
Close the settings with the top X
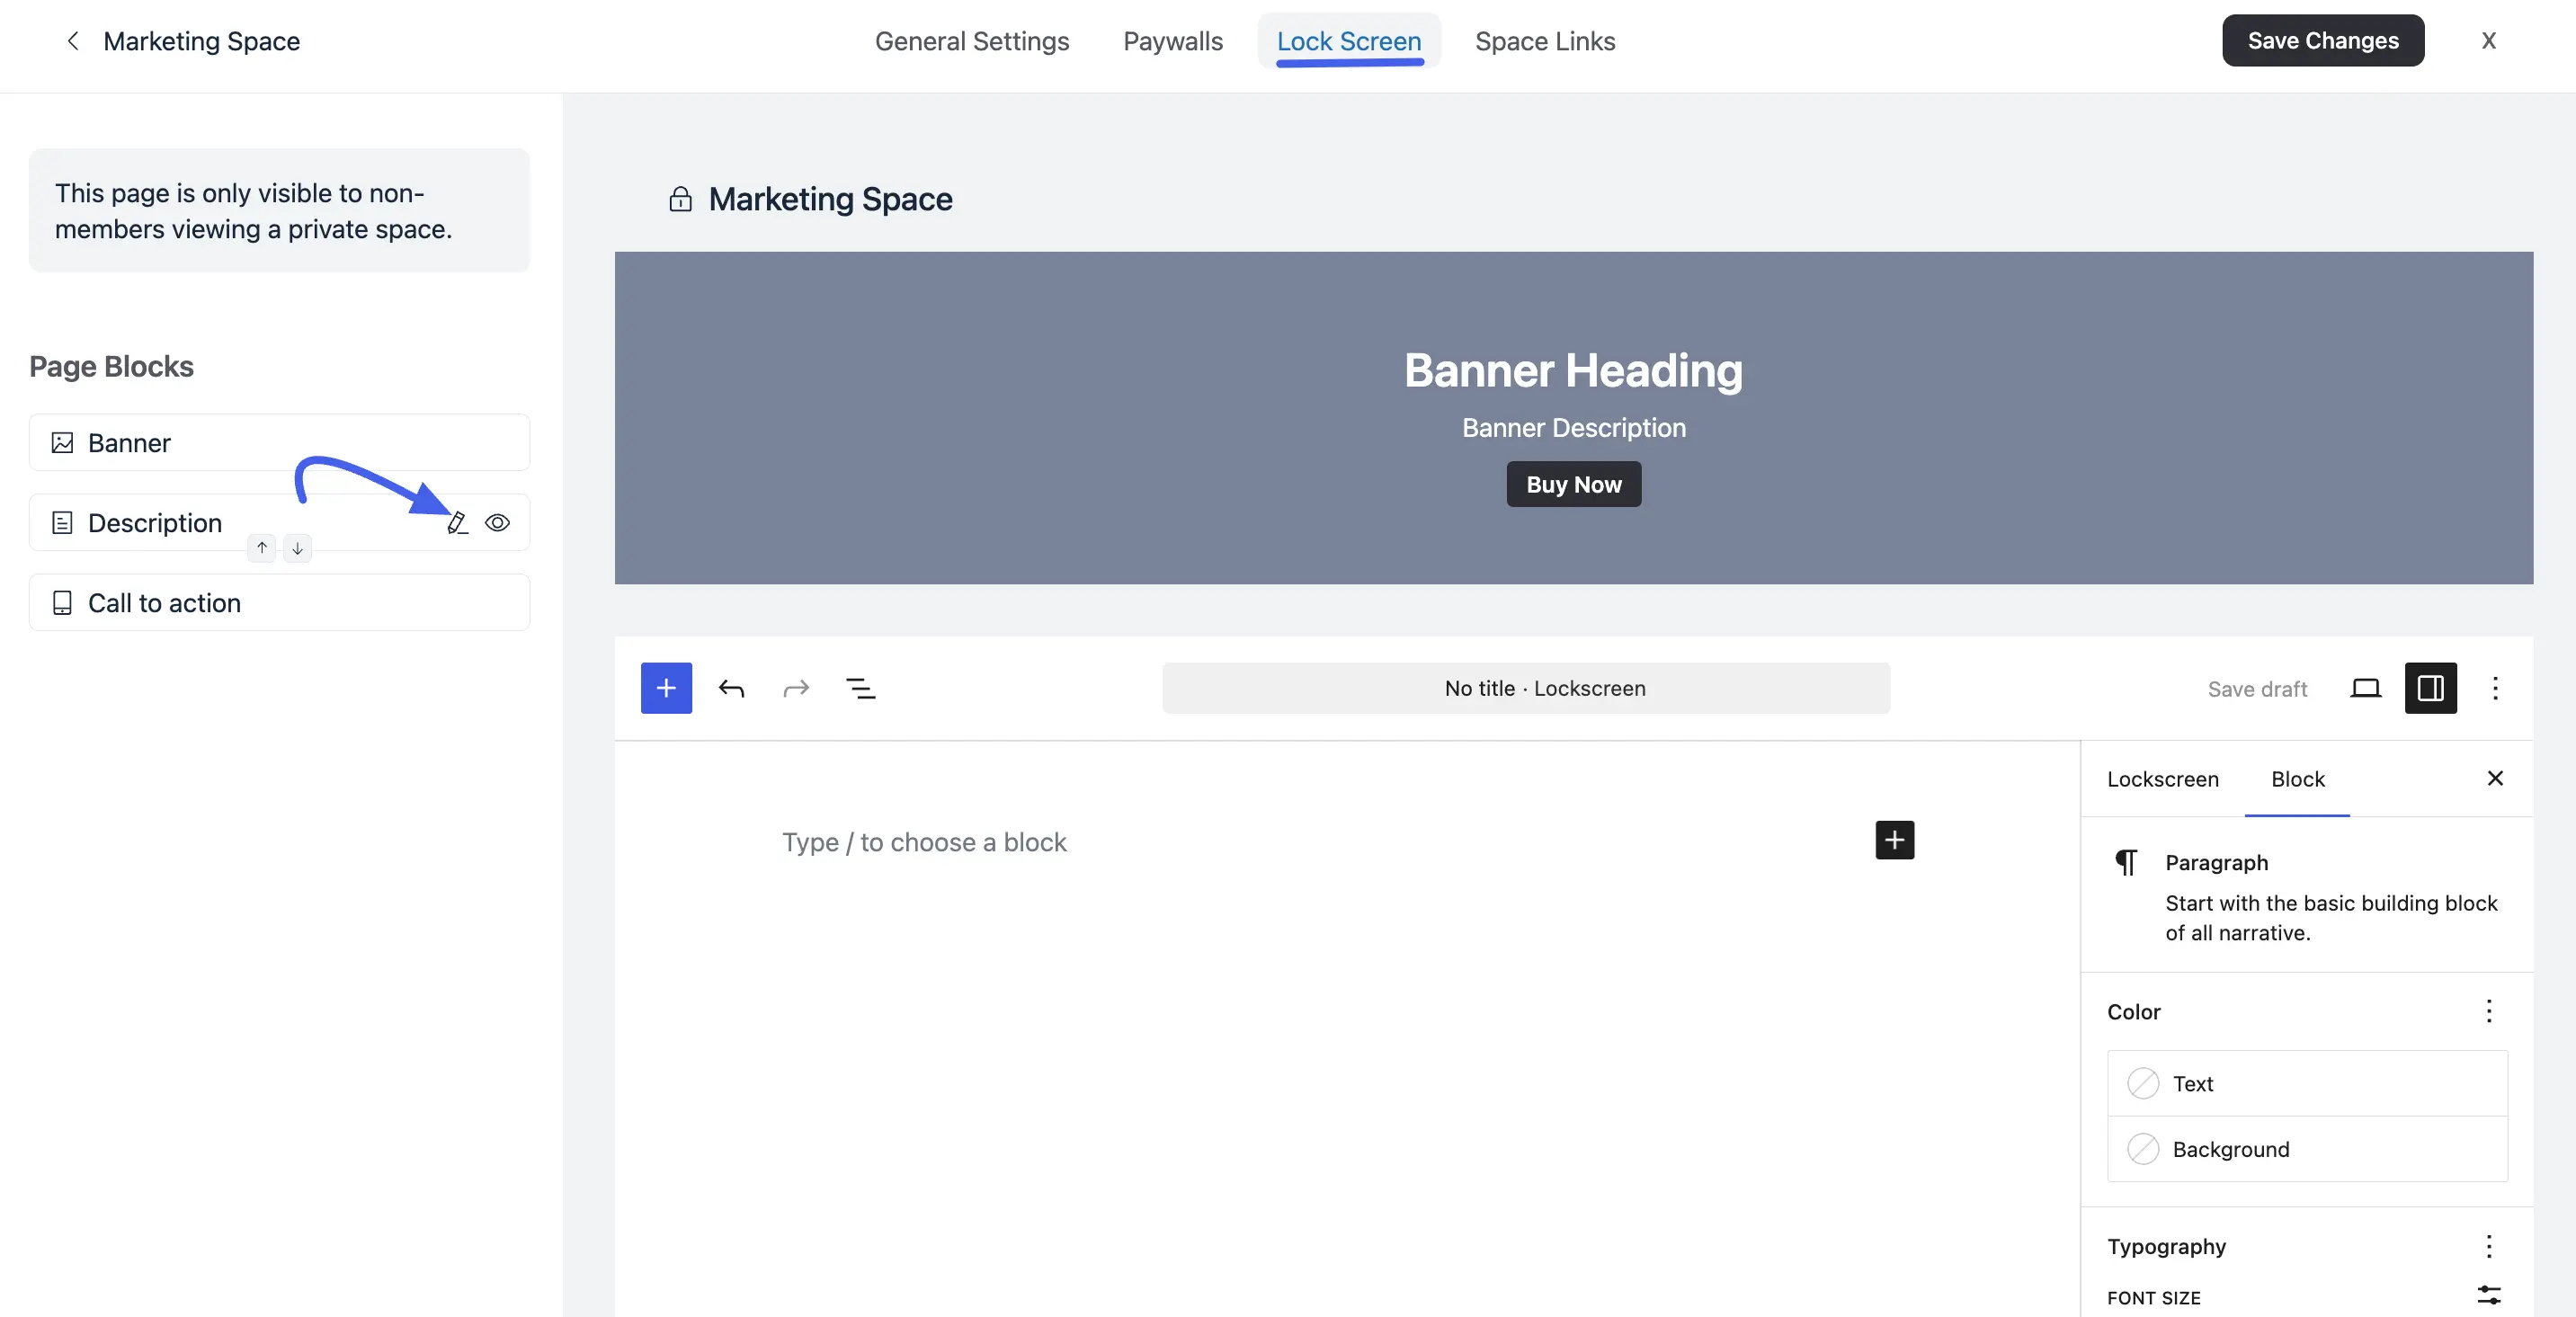[x=2488, y=41]
